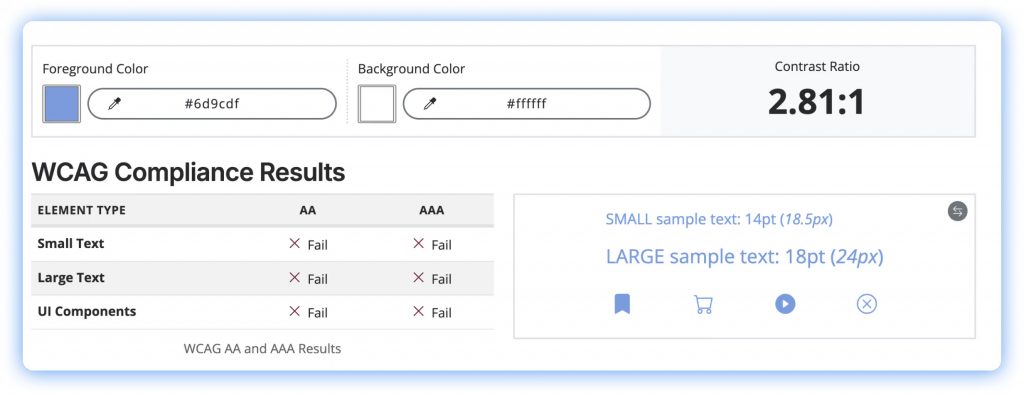This screenshot has height=395, width=1024.
Task: Click the Contrast Ratio label
Action: [x=817, y=67]
